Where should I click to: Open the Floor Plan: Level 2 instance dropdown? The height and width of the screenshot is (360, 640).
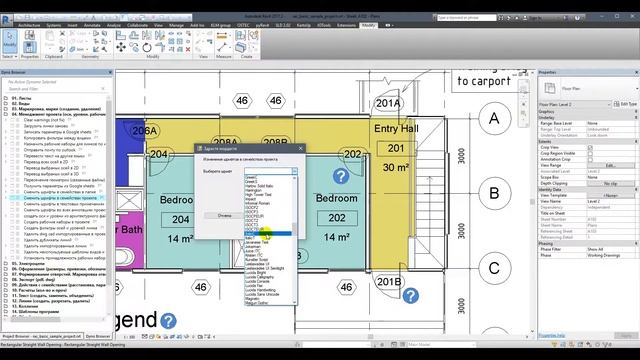tap(609, 104)
